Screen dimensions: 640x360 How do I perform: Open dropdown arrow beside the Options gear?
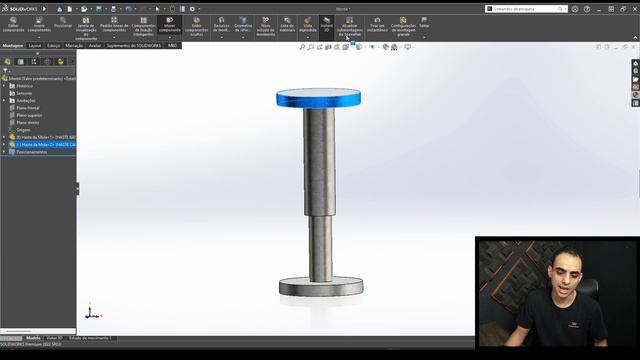[199, 9]
